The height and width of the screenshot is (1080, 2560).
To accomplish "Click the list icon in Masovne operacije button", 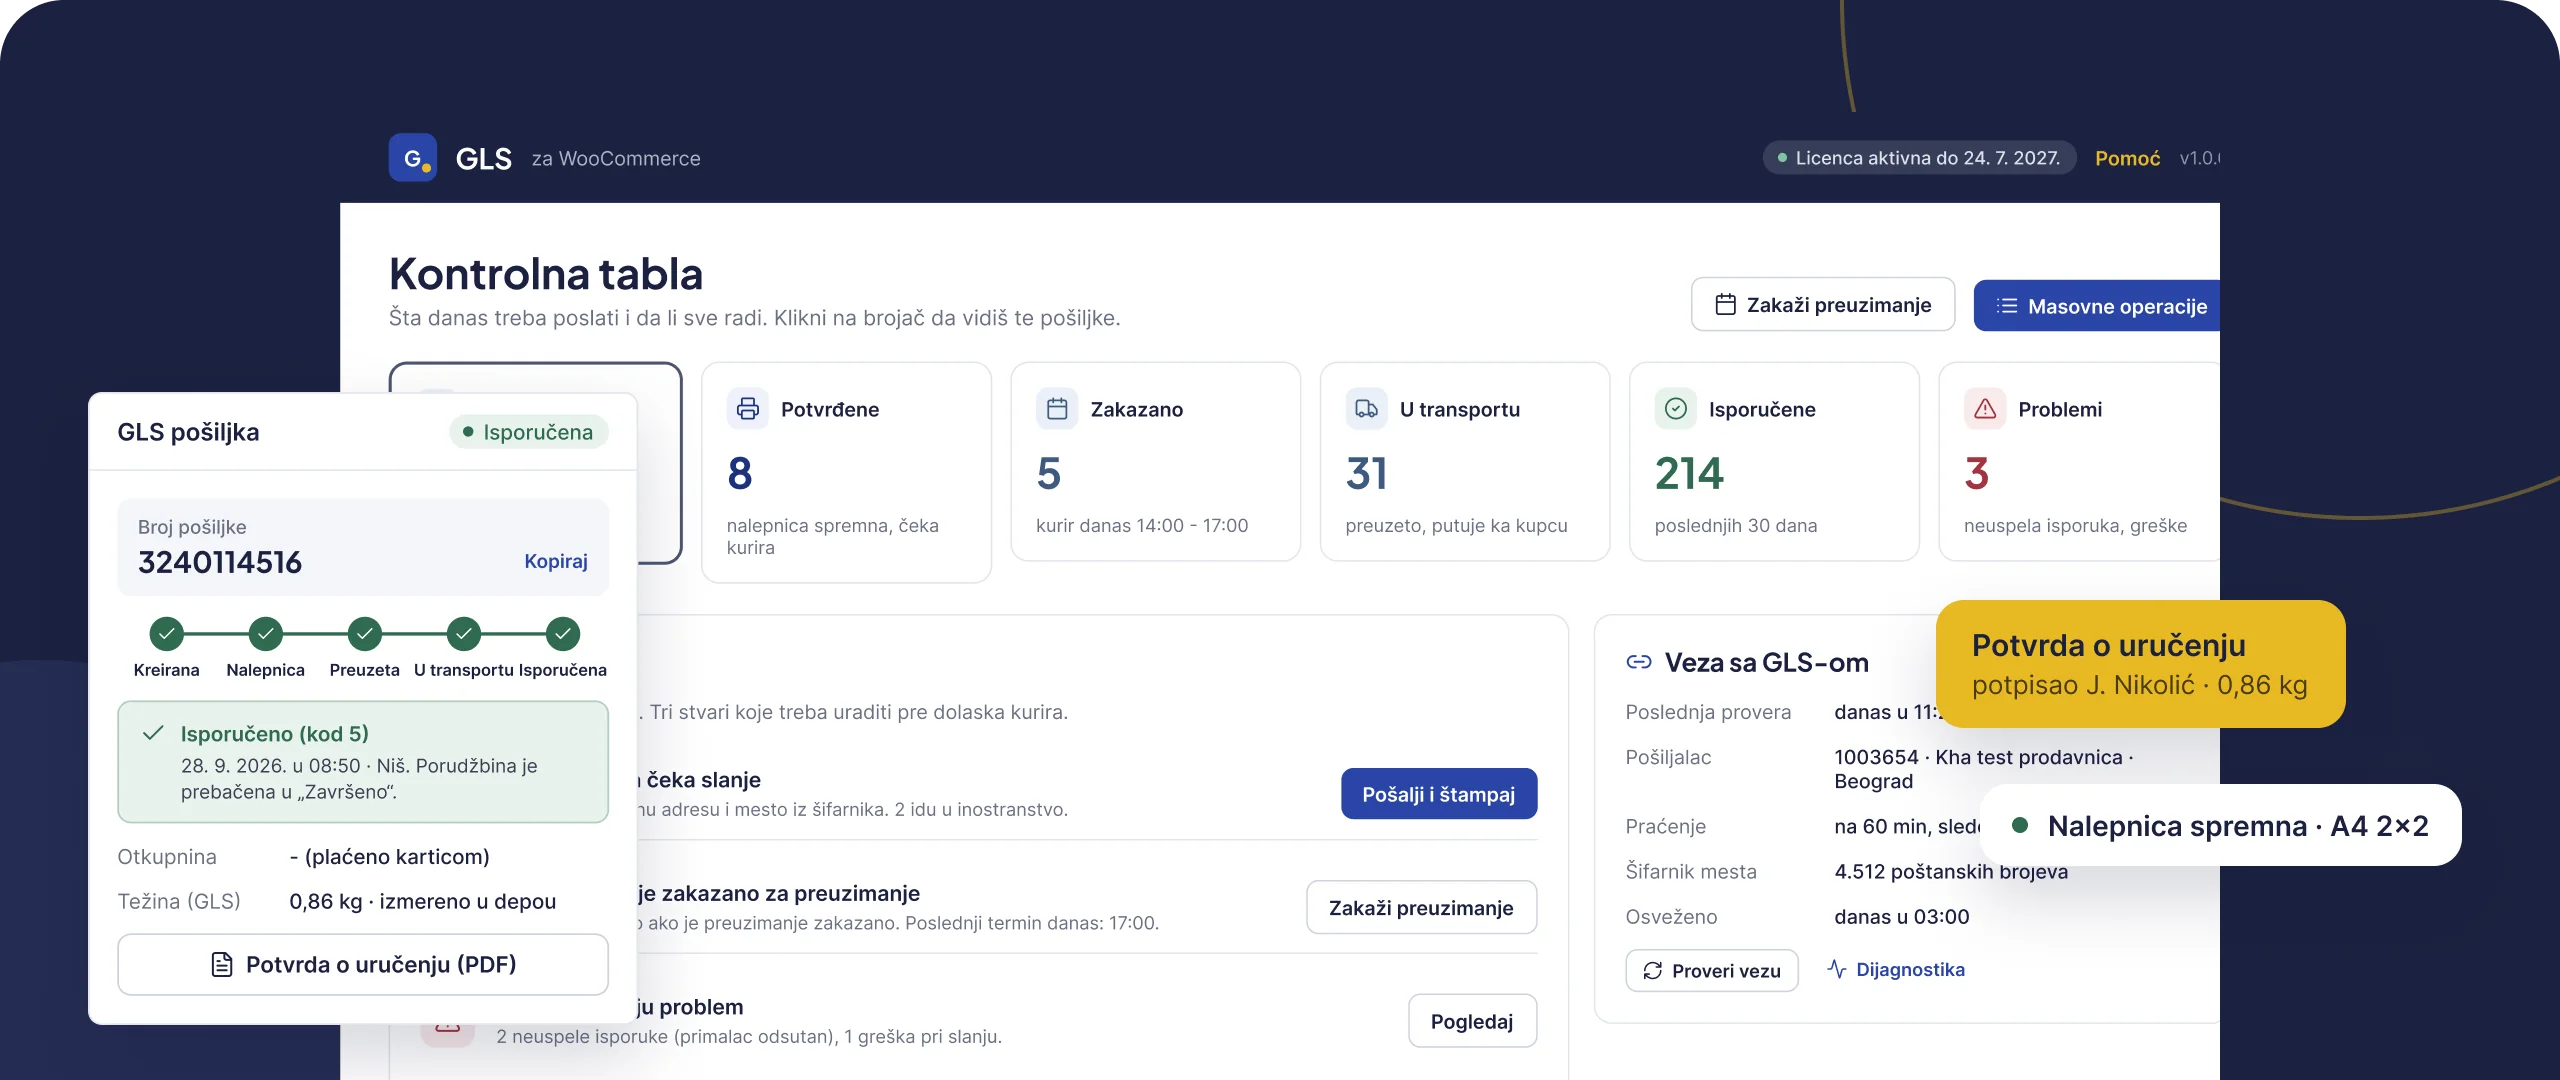I will (2007, 306).
